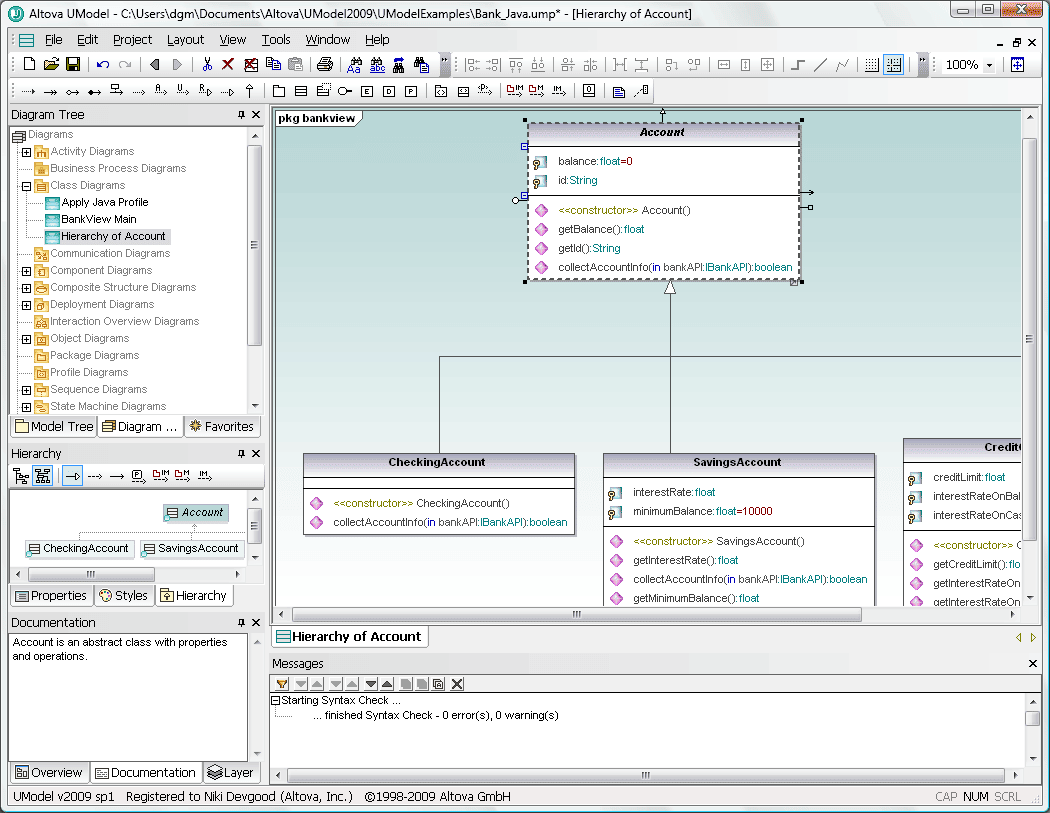This screenshot has height=813, width=1050.
Task: Open the 100% zoom dropdown
Action: (989, 65)
